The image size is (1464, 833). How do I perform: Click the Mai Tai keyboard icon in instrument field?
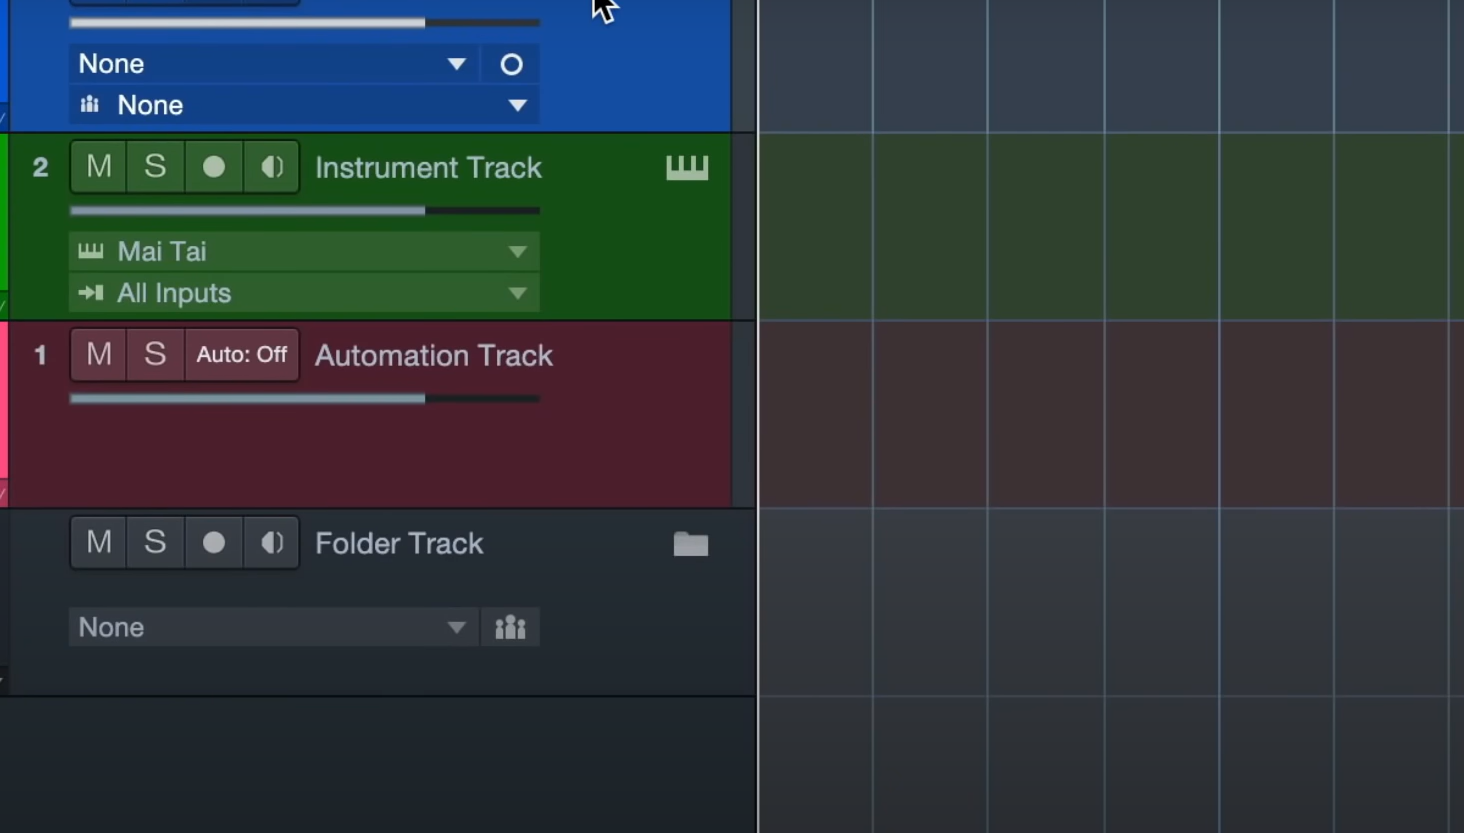coord(90,251)
